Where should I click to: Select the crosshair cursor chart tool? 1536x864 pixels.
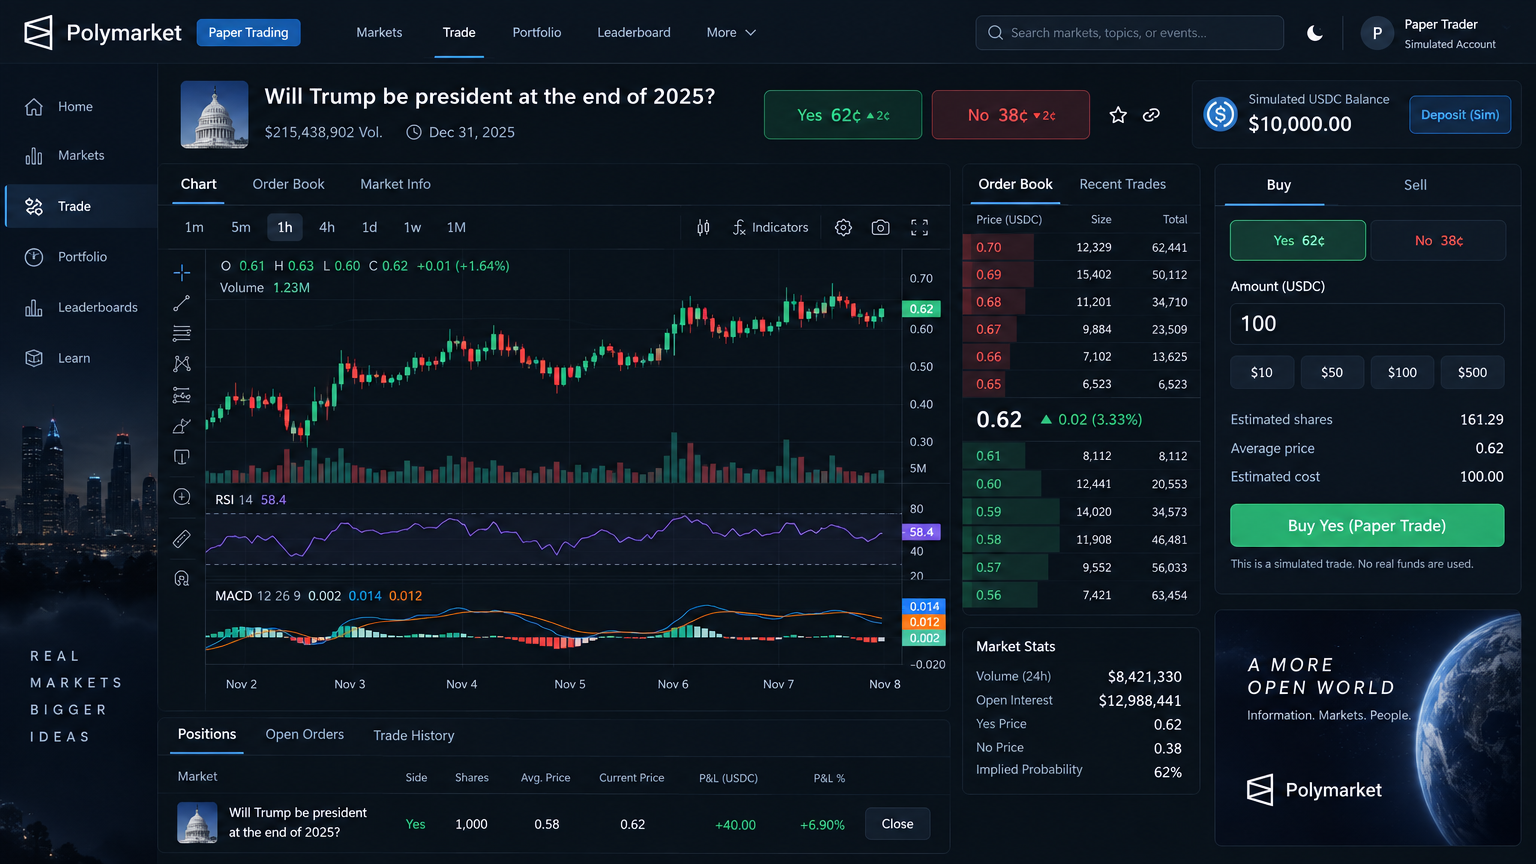182,272
